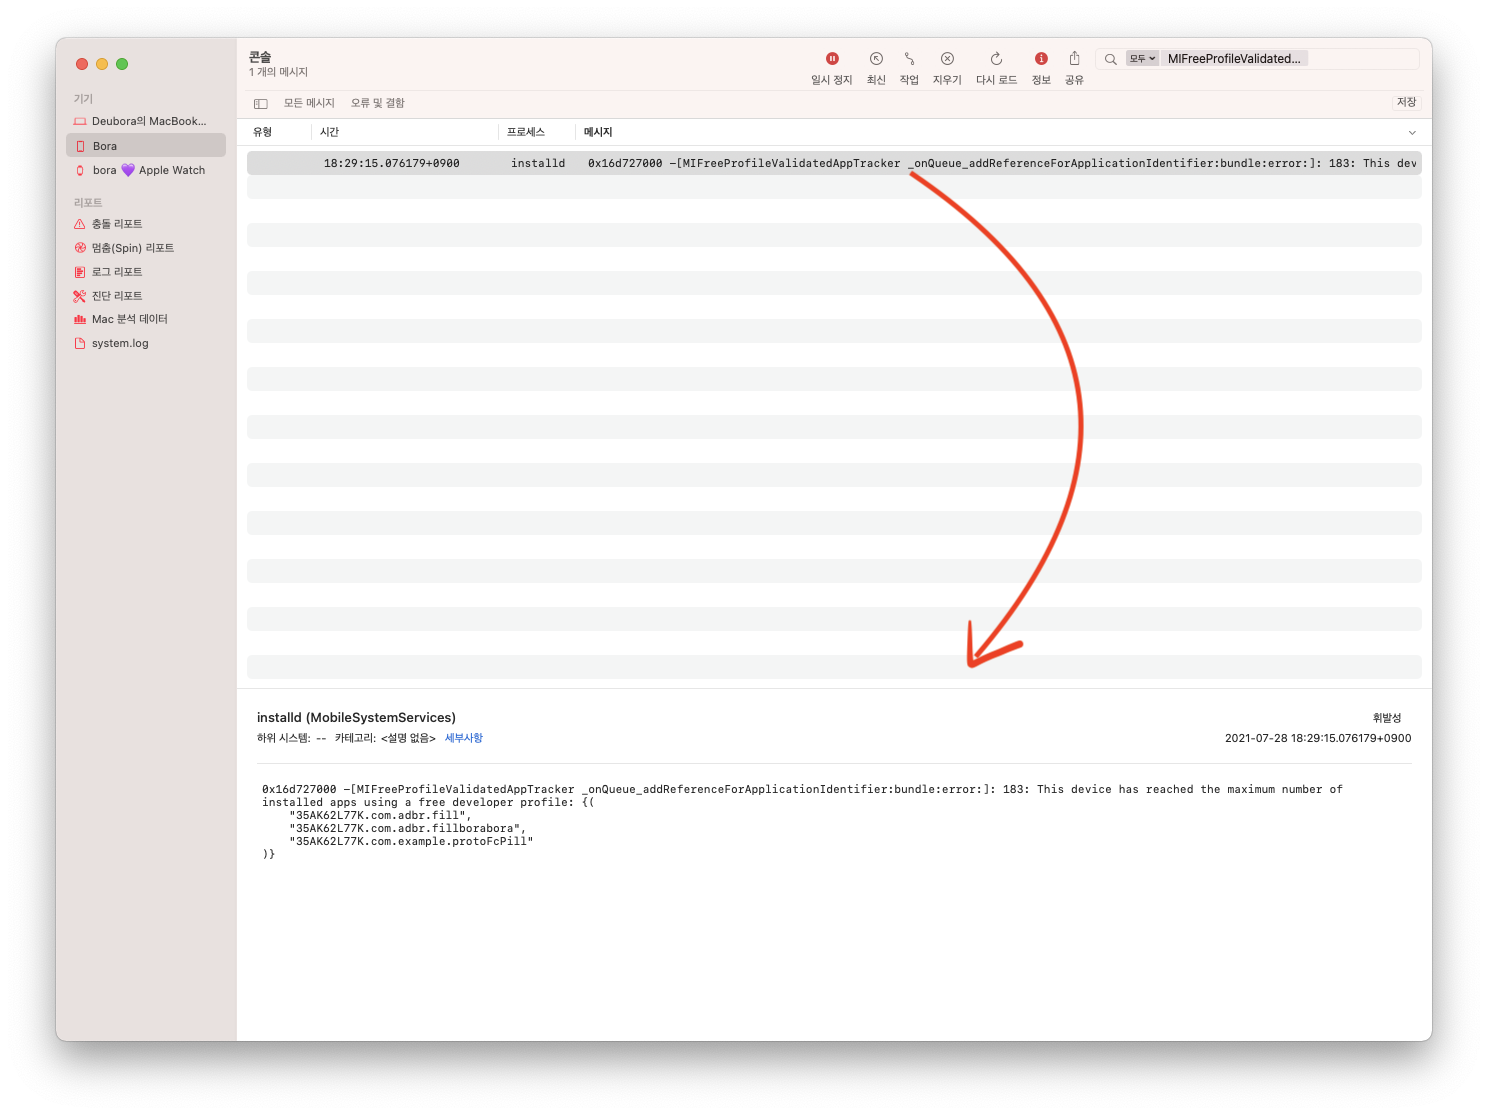
Task: Select the Bora iPhone device
Action: click(146, 146)
